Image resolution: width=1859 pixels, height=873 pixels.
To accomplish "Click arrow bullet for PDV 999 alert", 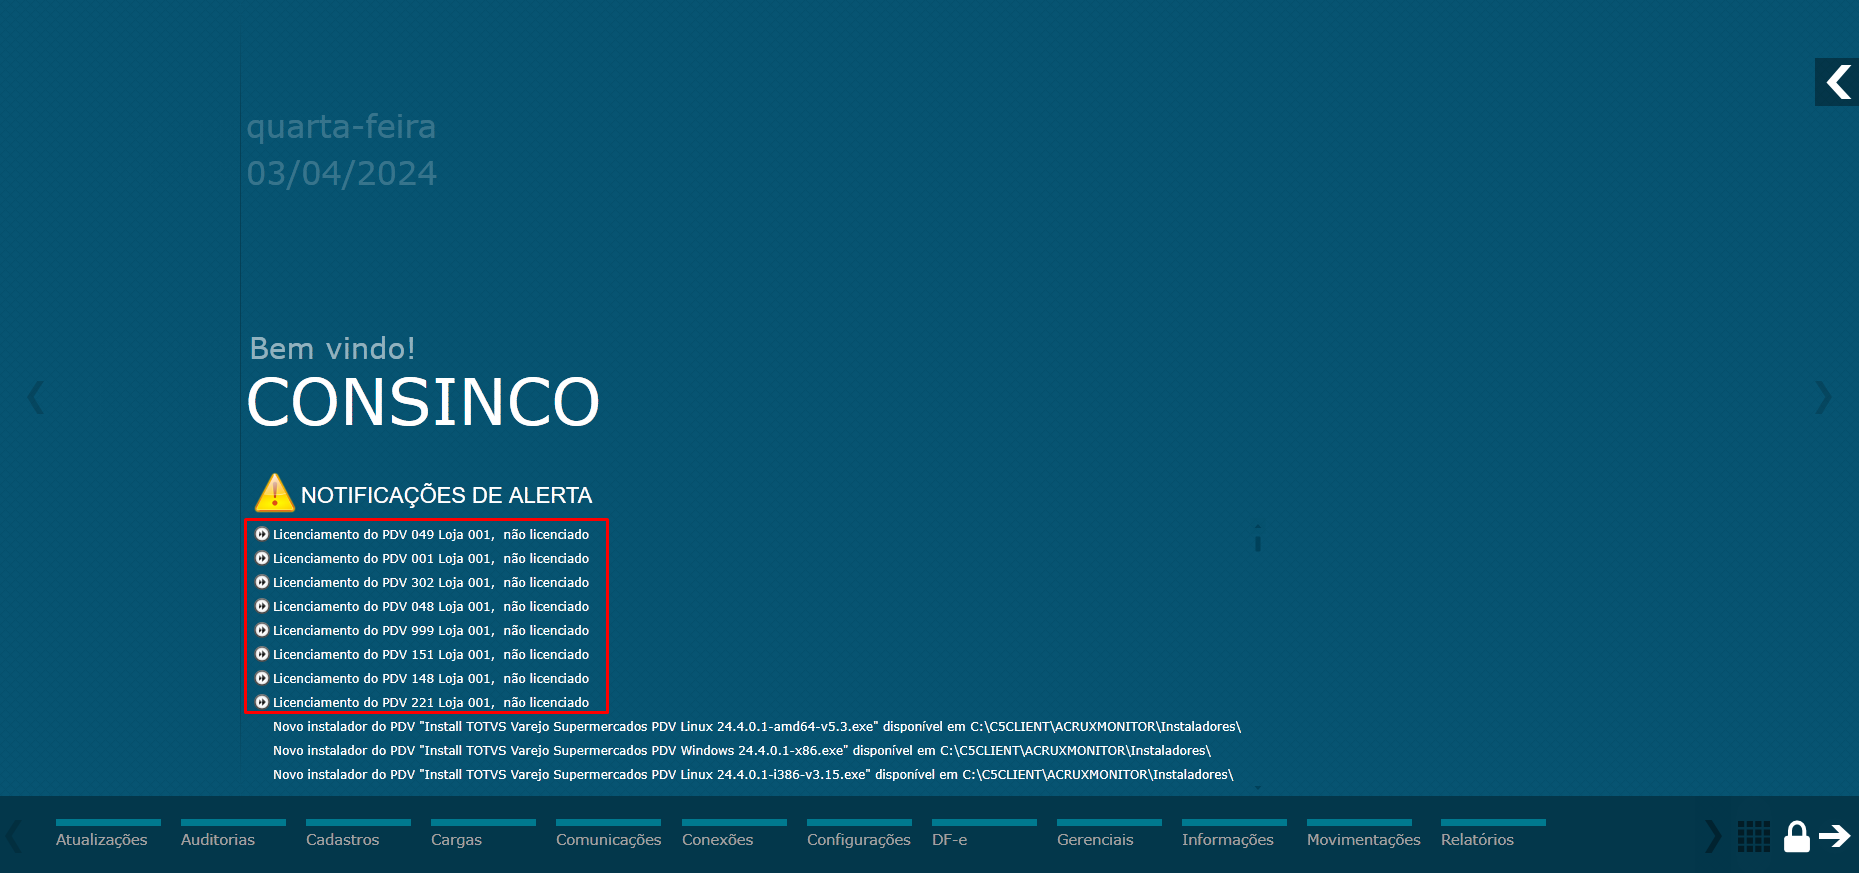I will [x=262, y=630].
